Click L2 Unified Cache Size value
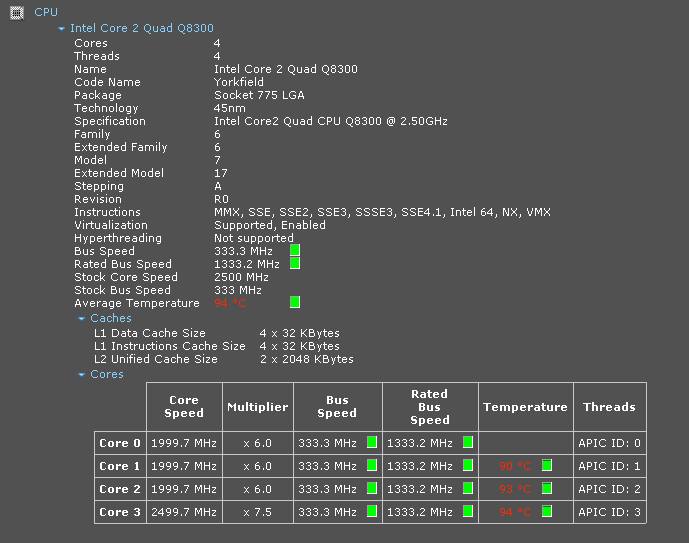The image size is (689, 543). pos(307,359)
